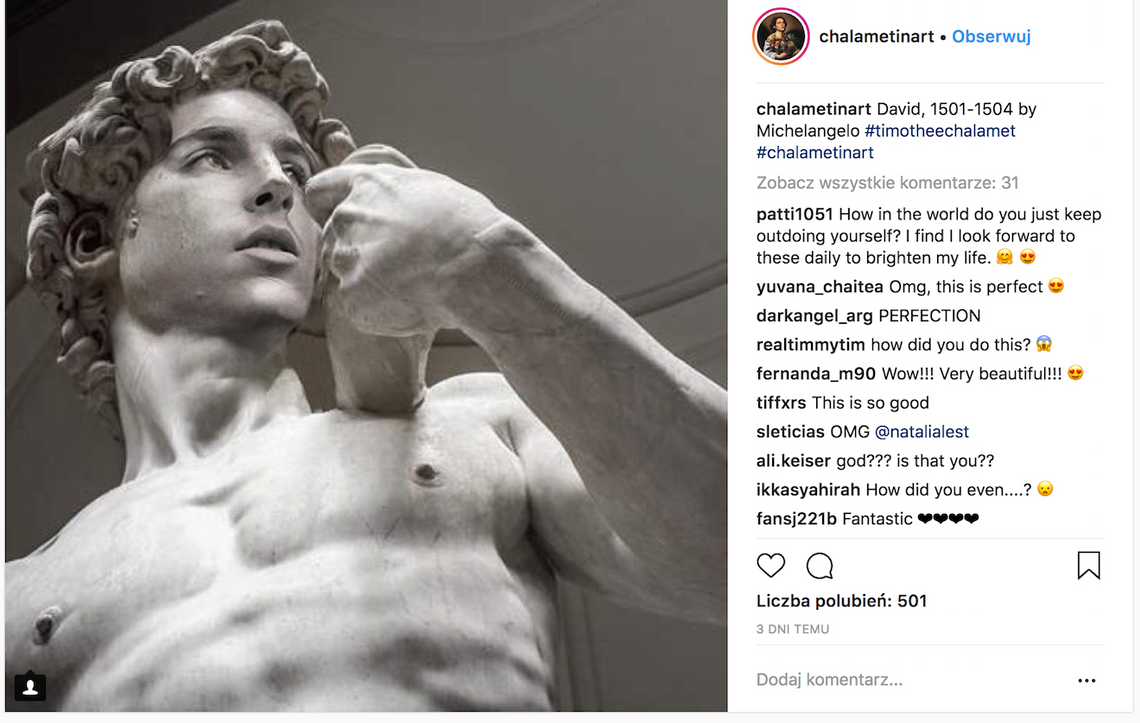This screenshot has height=723, width=1140.
Task: Open fansj221b commenter profile
Action: point(796,519)
